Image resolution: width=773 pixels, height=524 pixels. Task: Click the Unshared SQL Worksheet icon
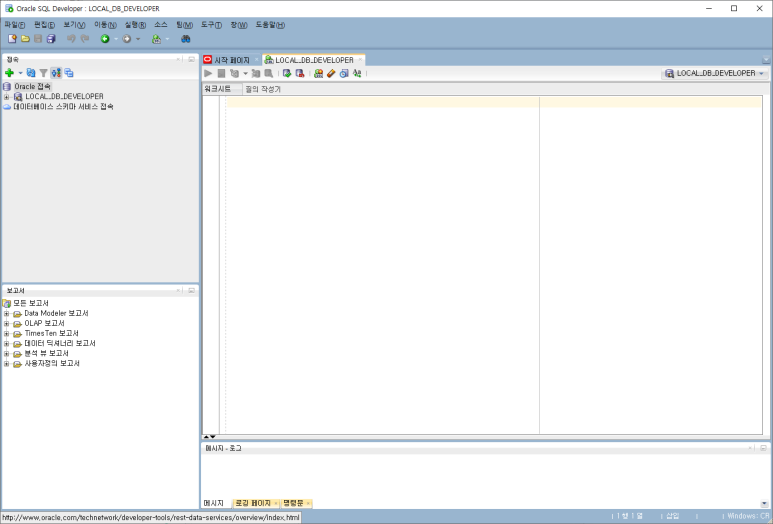[x=318, y=73]
